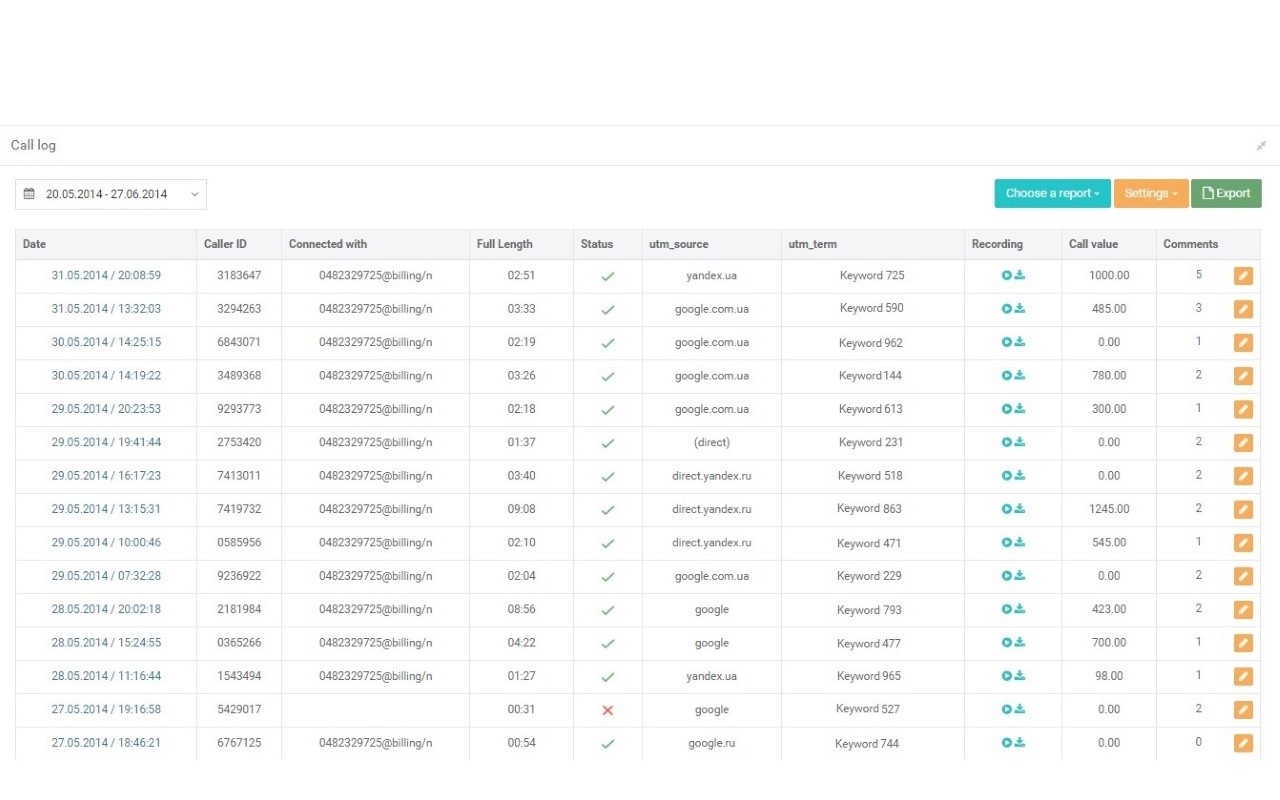
Task: Play the recording of the failed 27.05.2014 call
Action: pyautogui.click(x=1007, y=709)
